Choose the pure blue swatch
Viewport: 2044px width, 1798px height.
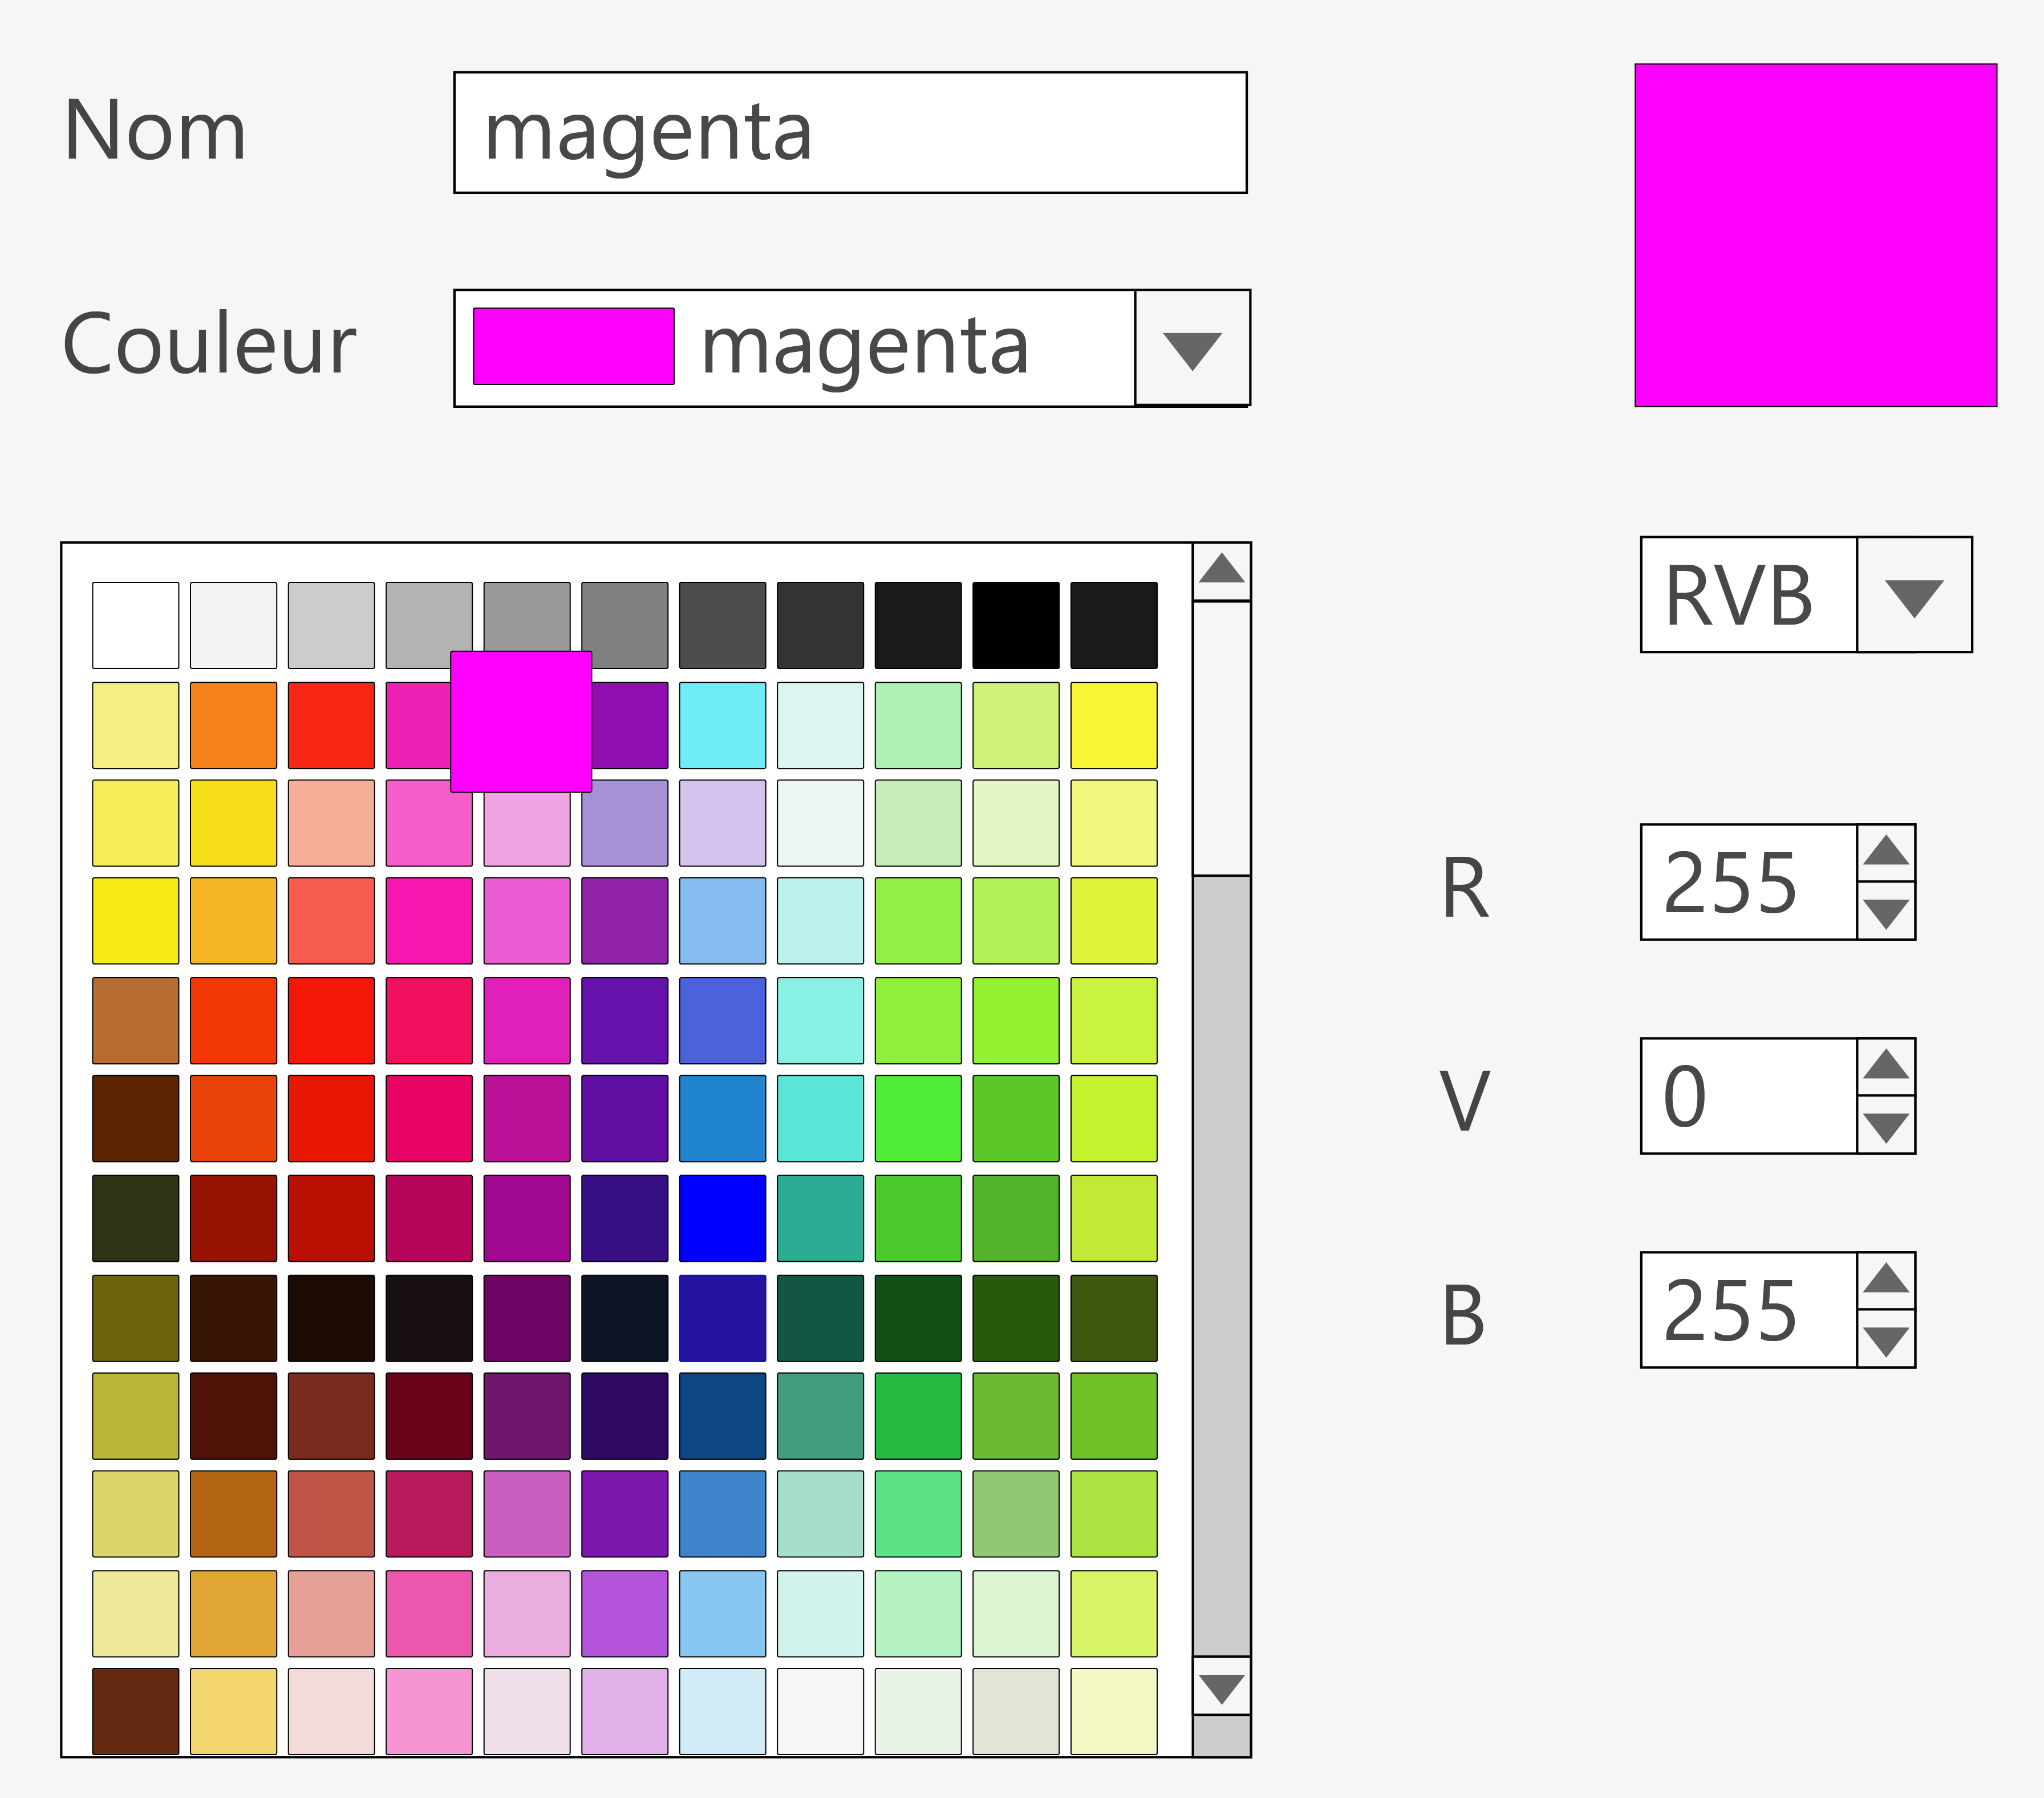pyautogui.click(x=722, y=1218)
